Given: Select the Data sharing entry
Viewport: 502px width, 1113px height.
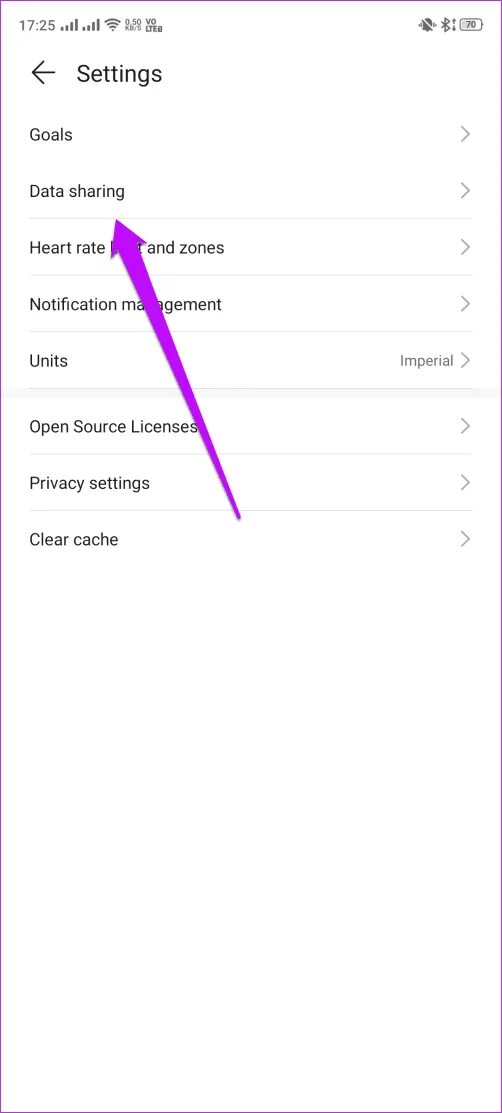Looking at the screenshot, I should 251,191.
